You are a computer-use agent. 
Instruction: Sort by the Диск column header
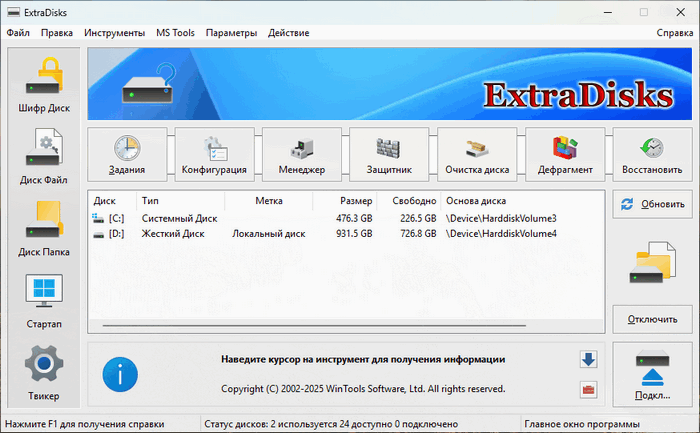click(x=112, y=201)
